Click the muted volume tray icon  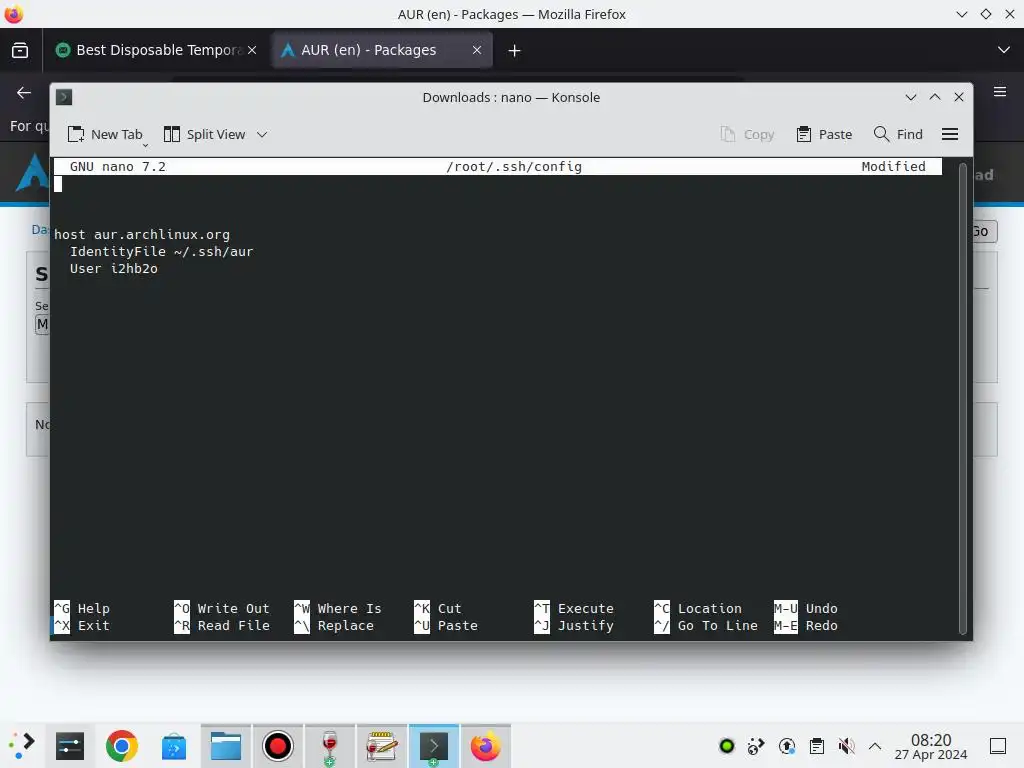pyautogui.click(x=846, y=746)
